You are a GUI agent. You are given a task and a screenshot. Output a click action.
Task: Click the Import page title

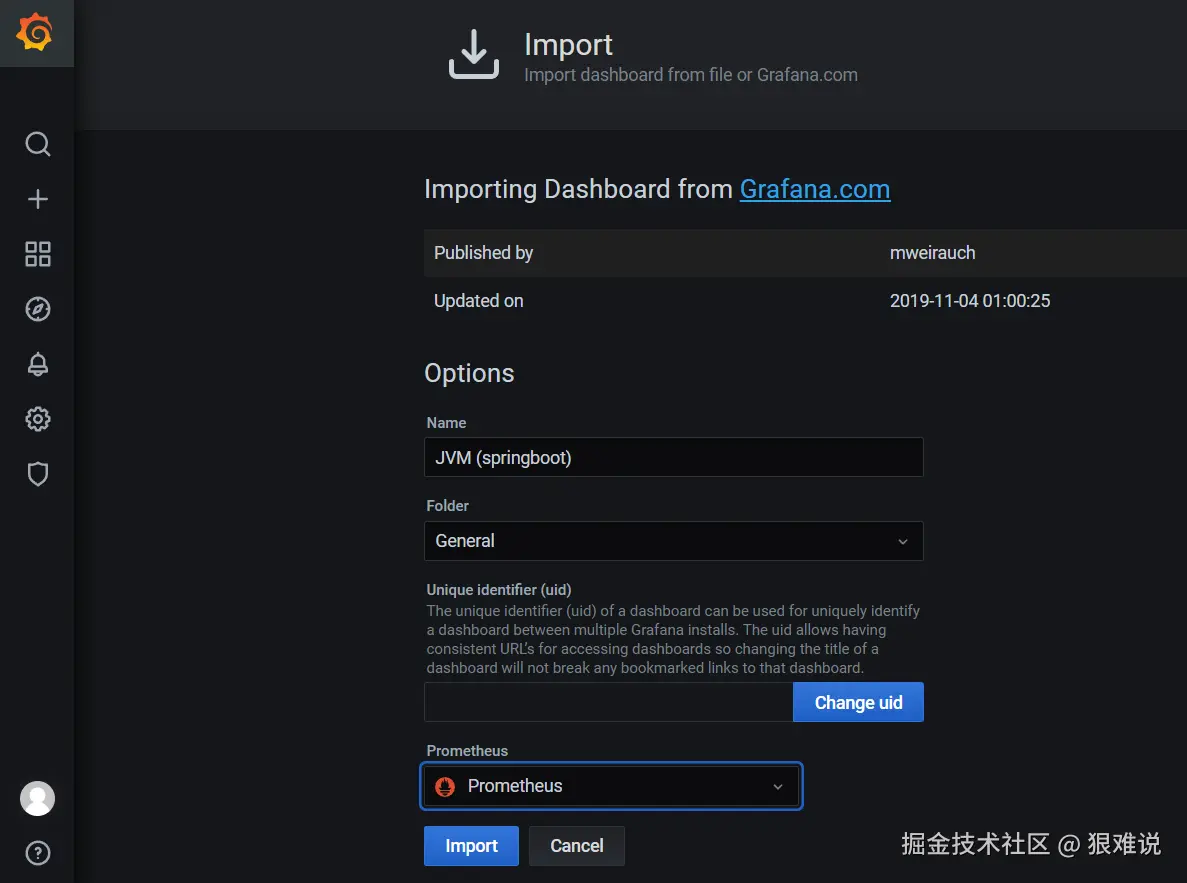569,45
